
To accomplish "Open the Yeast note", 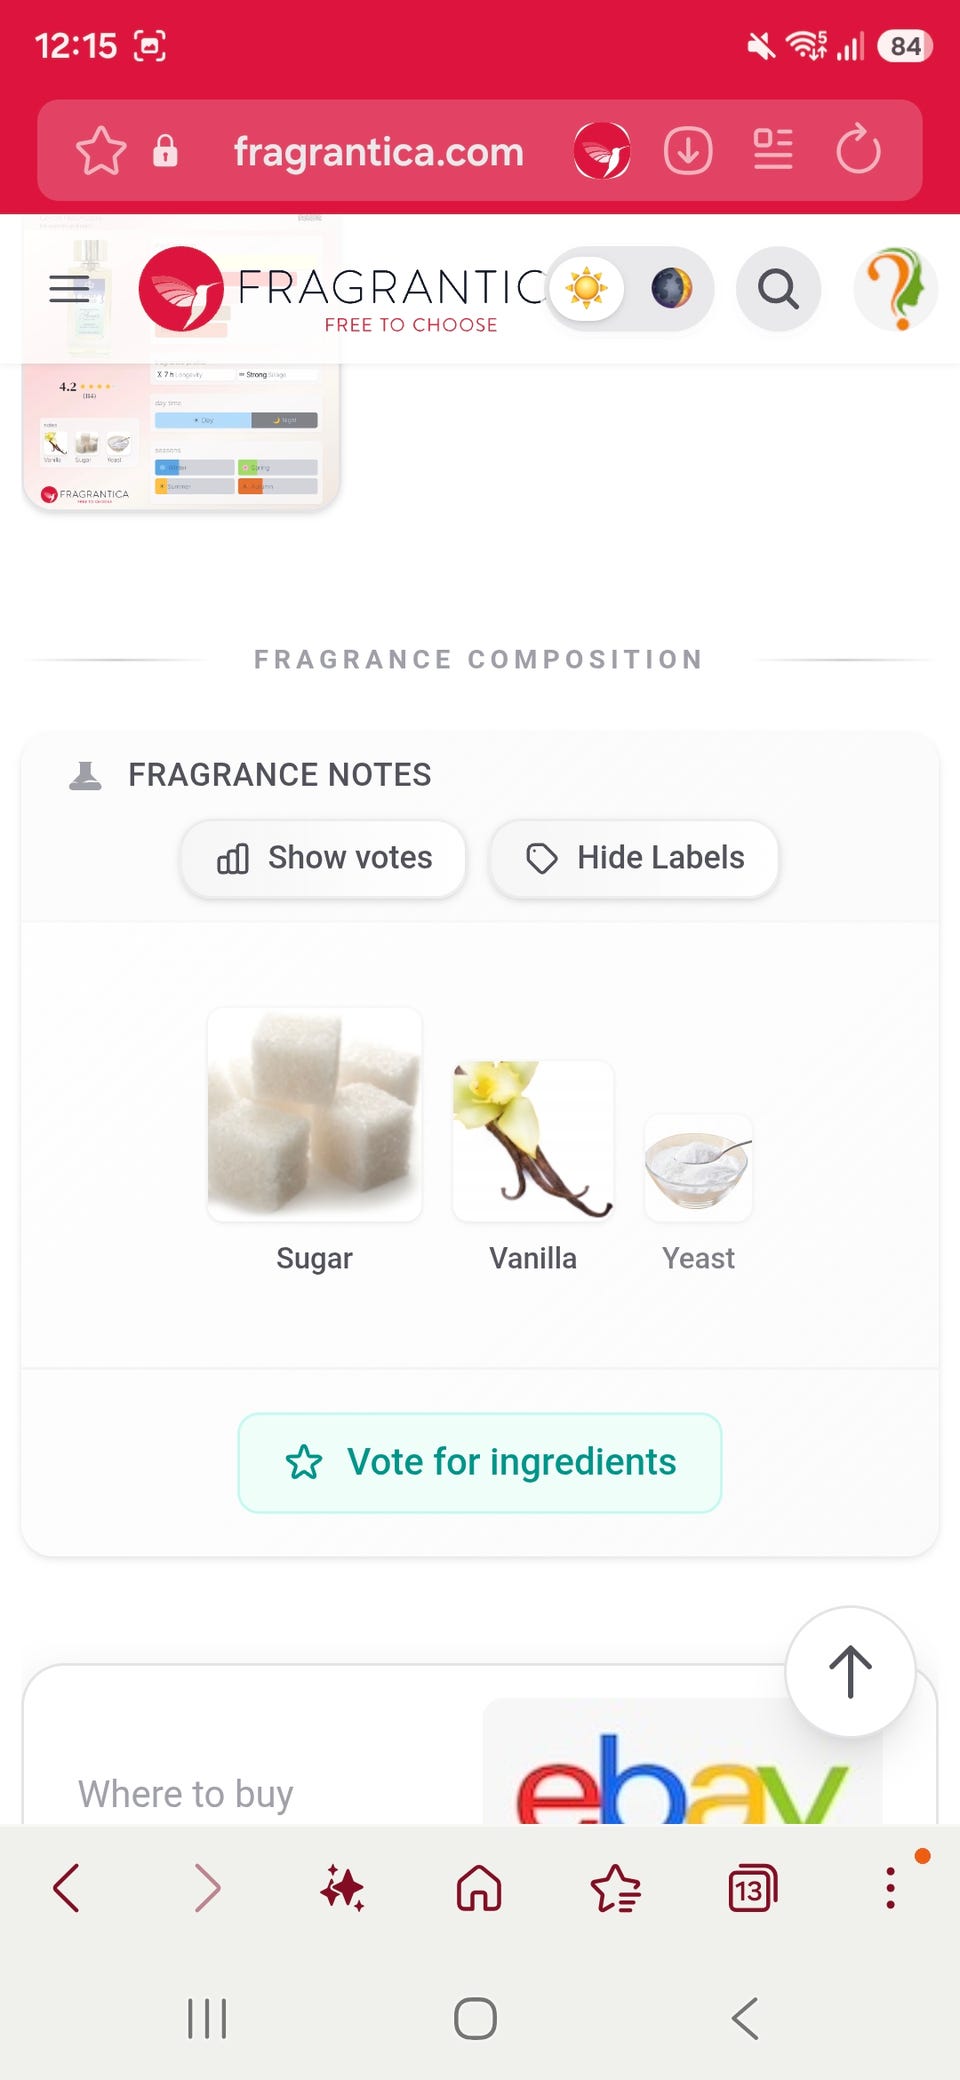I will pyautogui.click(x=698, y=1190).
